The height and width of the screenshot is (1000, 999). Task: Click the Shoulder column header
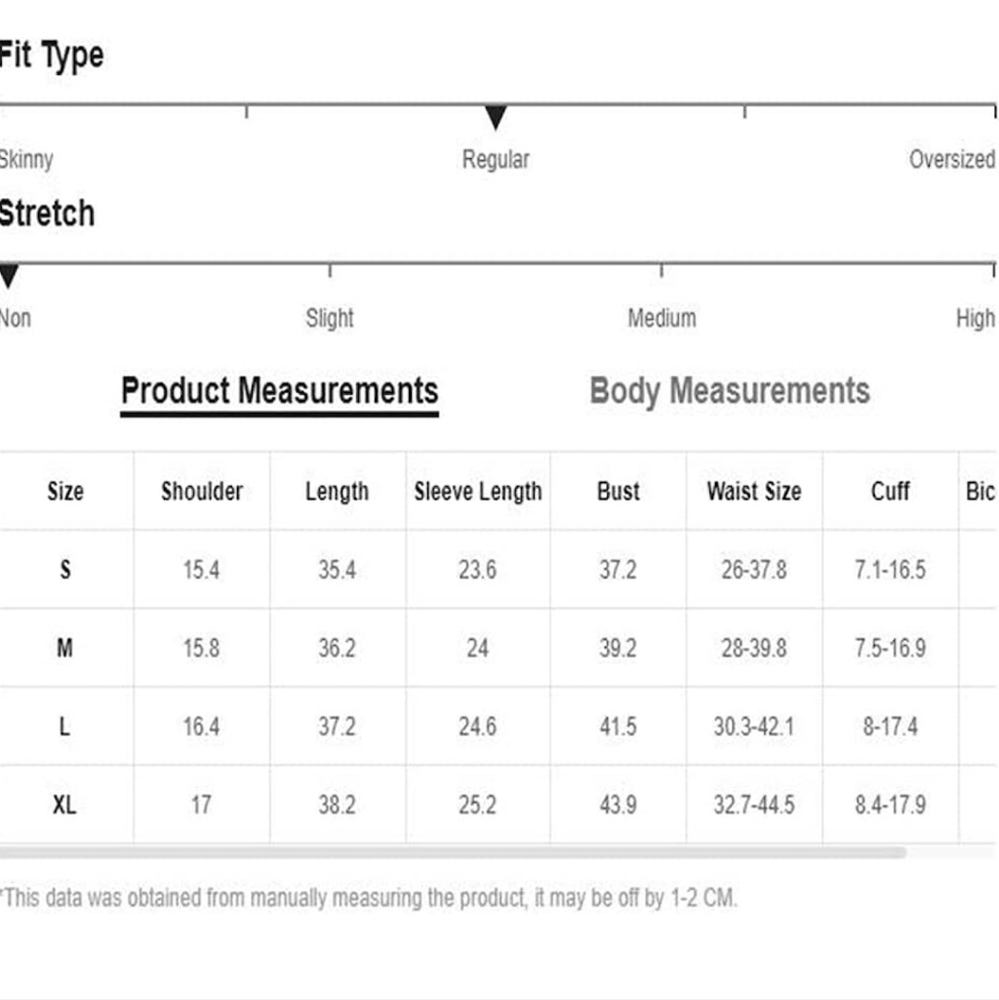click(x=202, y=491)
